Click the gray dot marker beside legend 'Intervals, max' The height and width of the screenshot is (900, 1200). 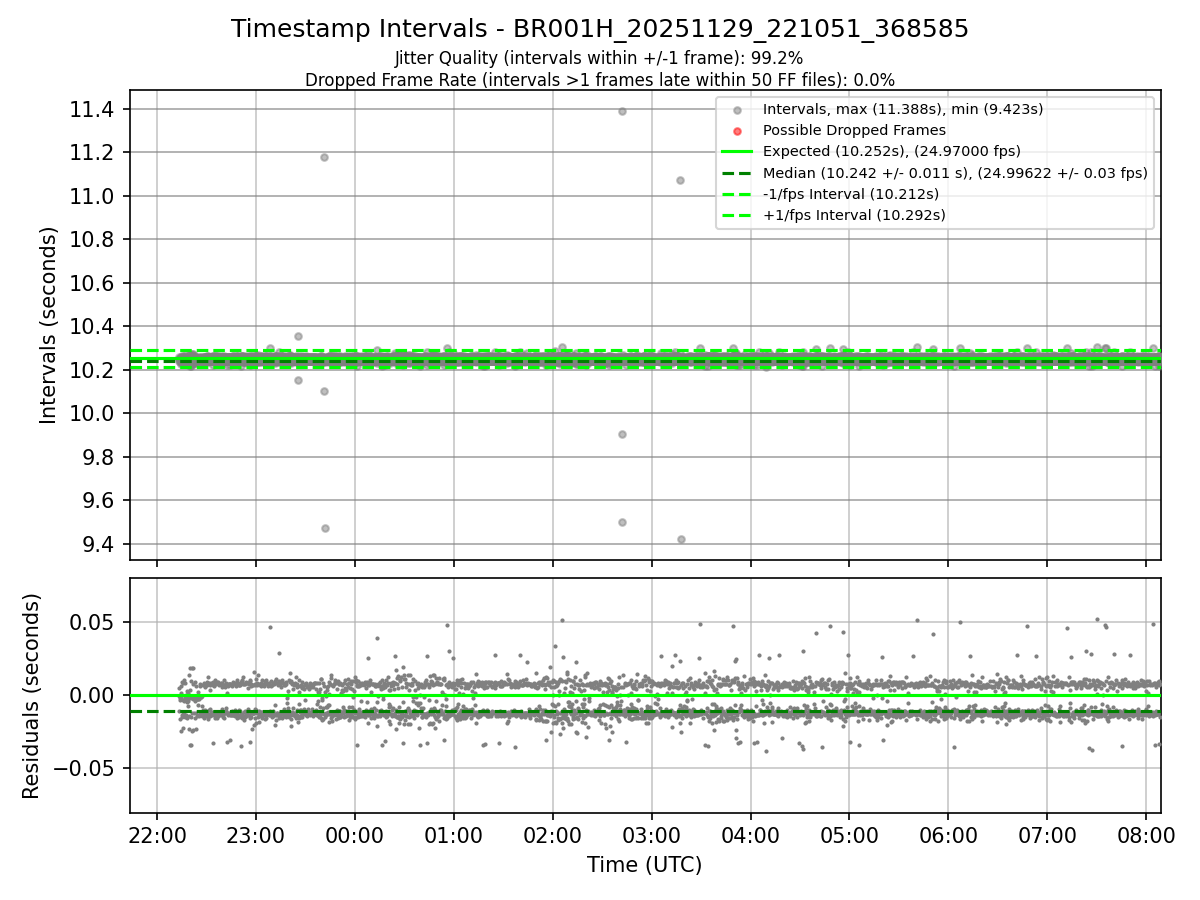click(737, 110)
